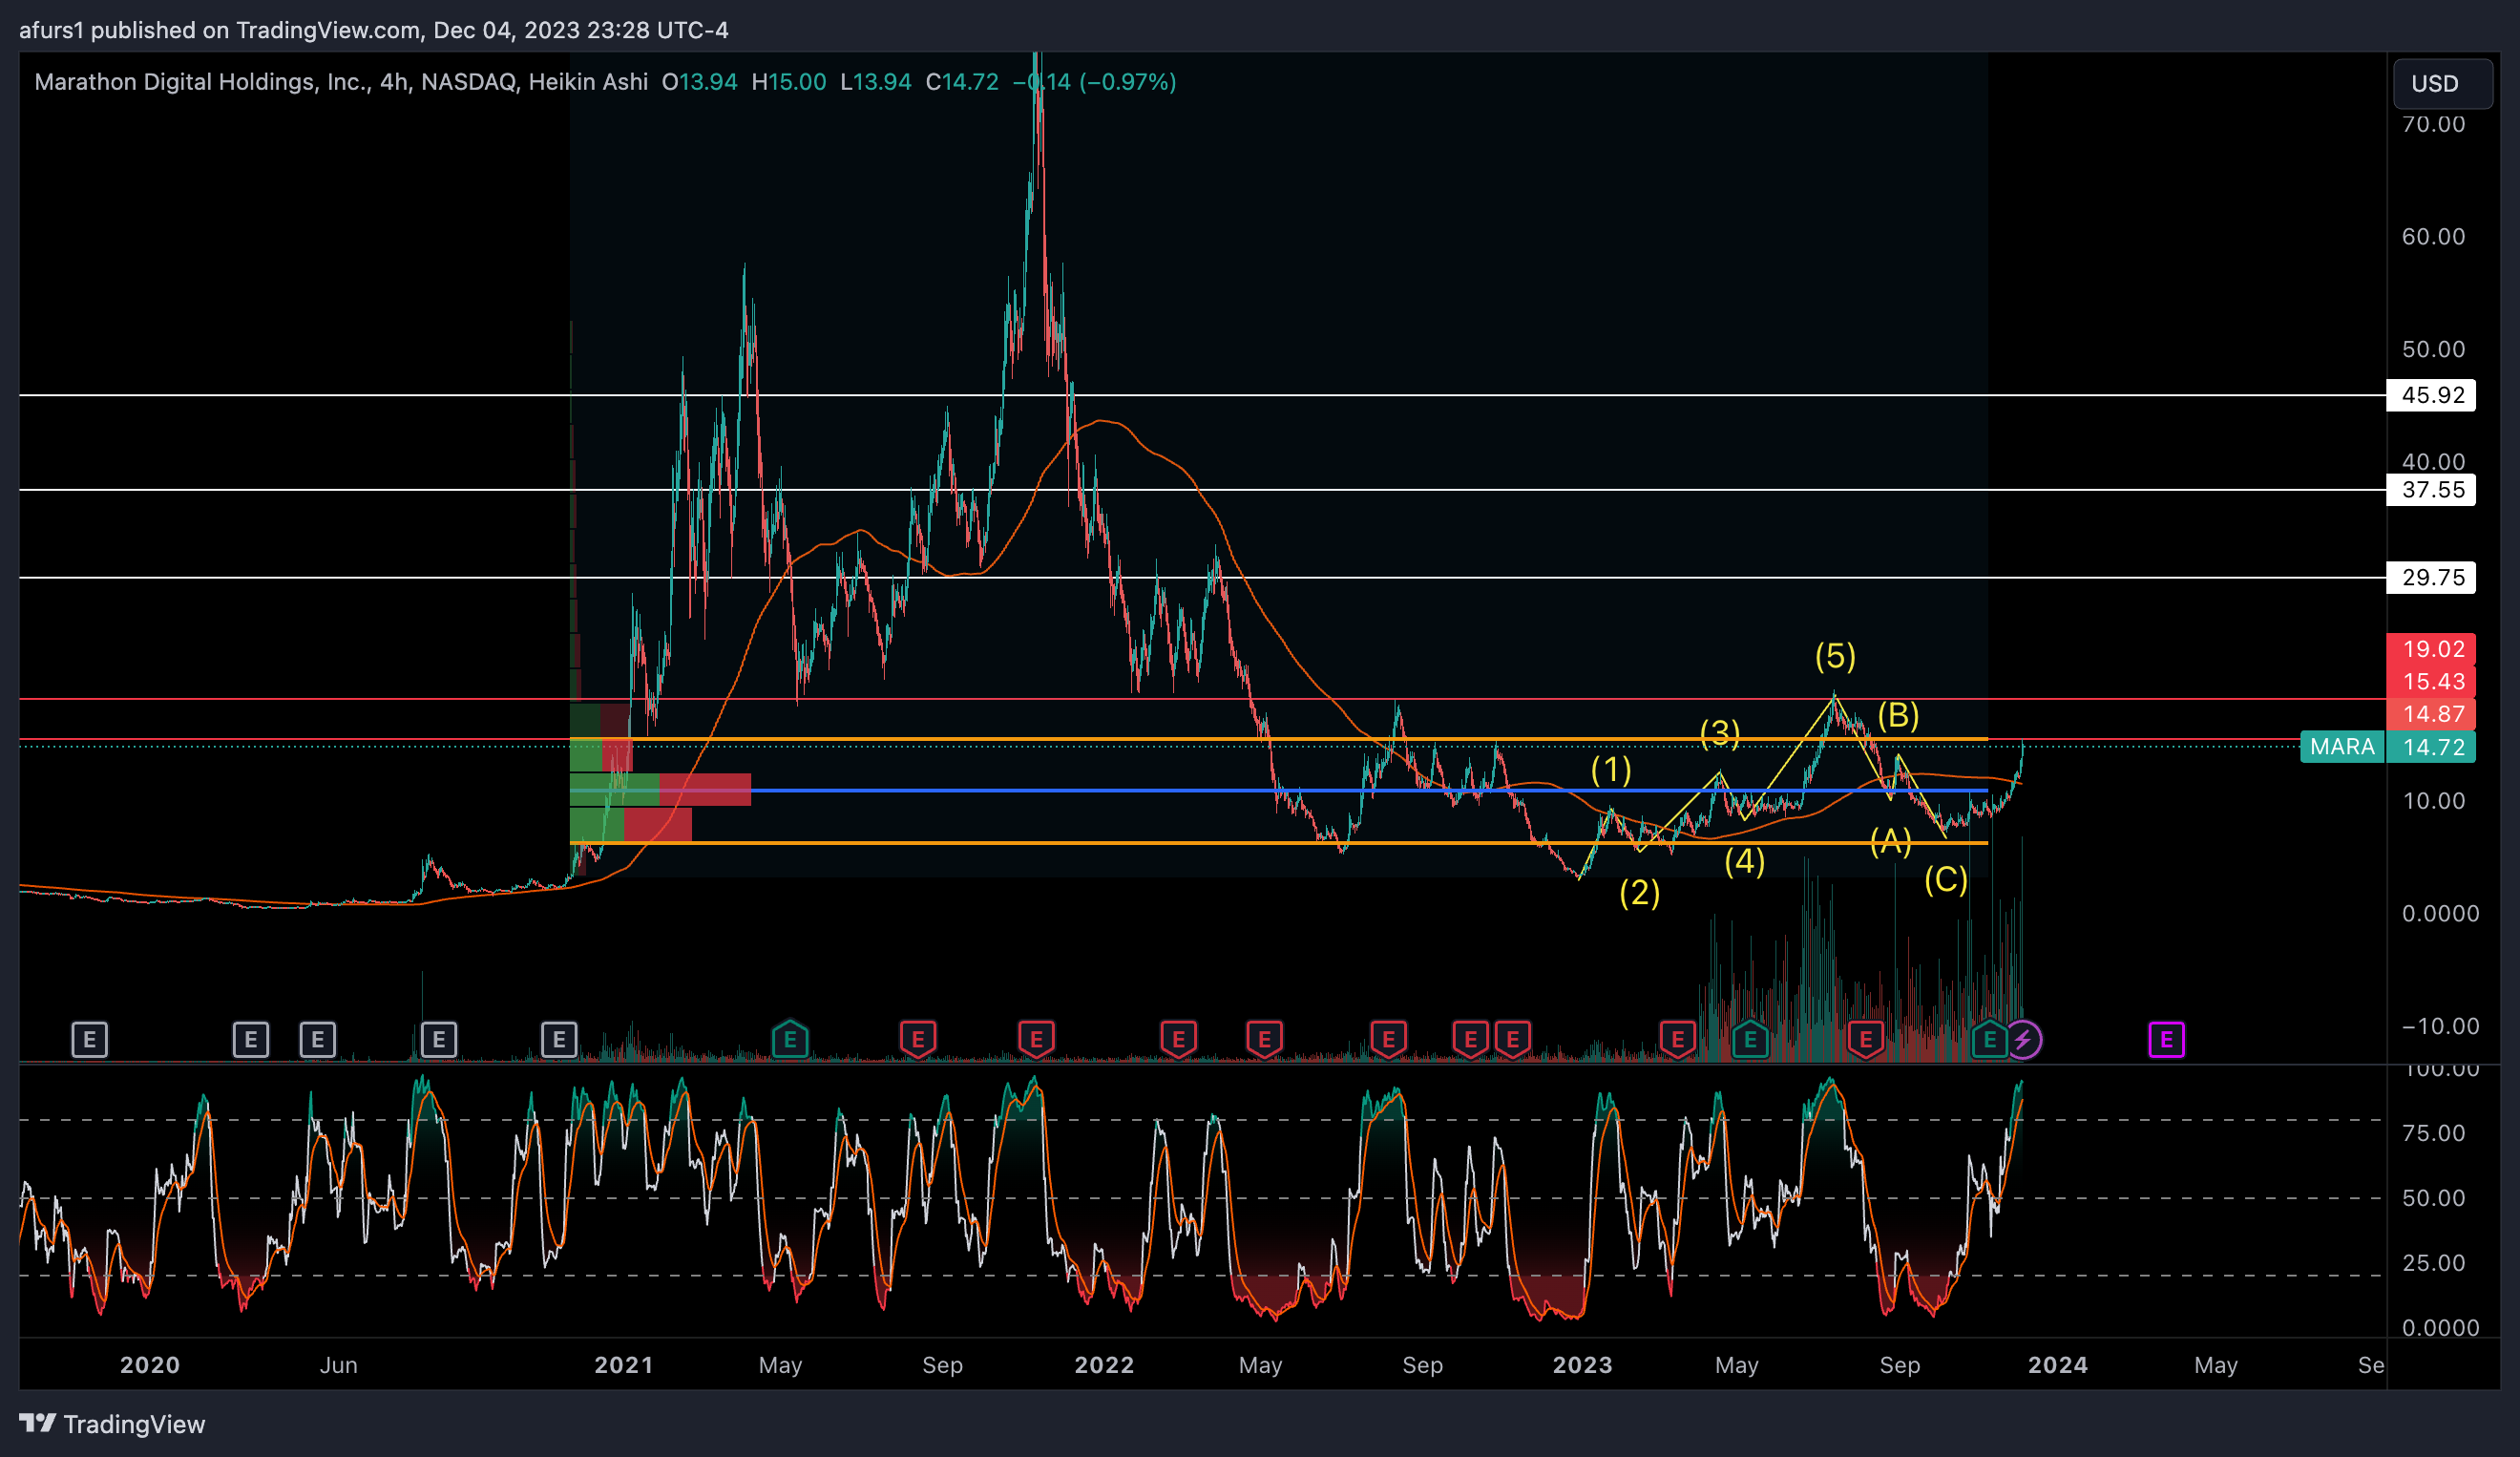Viewport: 2520px width, 1457px height.
Task: Click the Jun label on the time axis
Action: (x=339, y=1365)
